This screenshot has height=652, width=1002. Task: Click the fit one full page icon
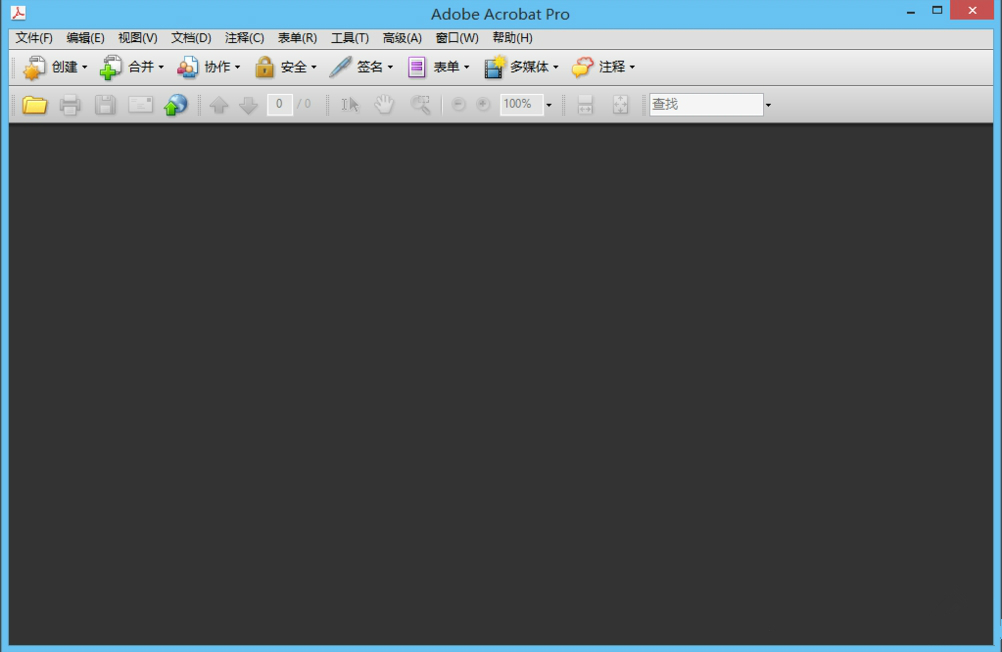620,105
